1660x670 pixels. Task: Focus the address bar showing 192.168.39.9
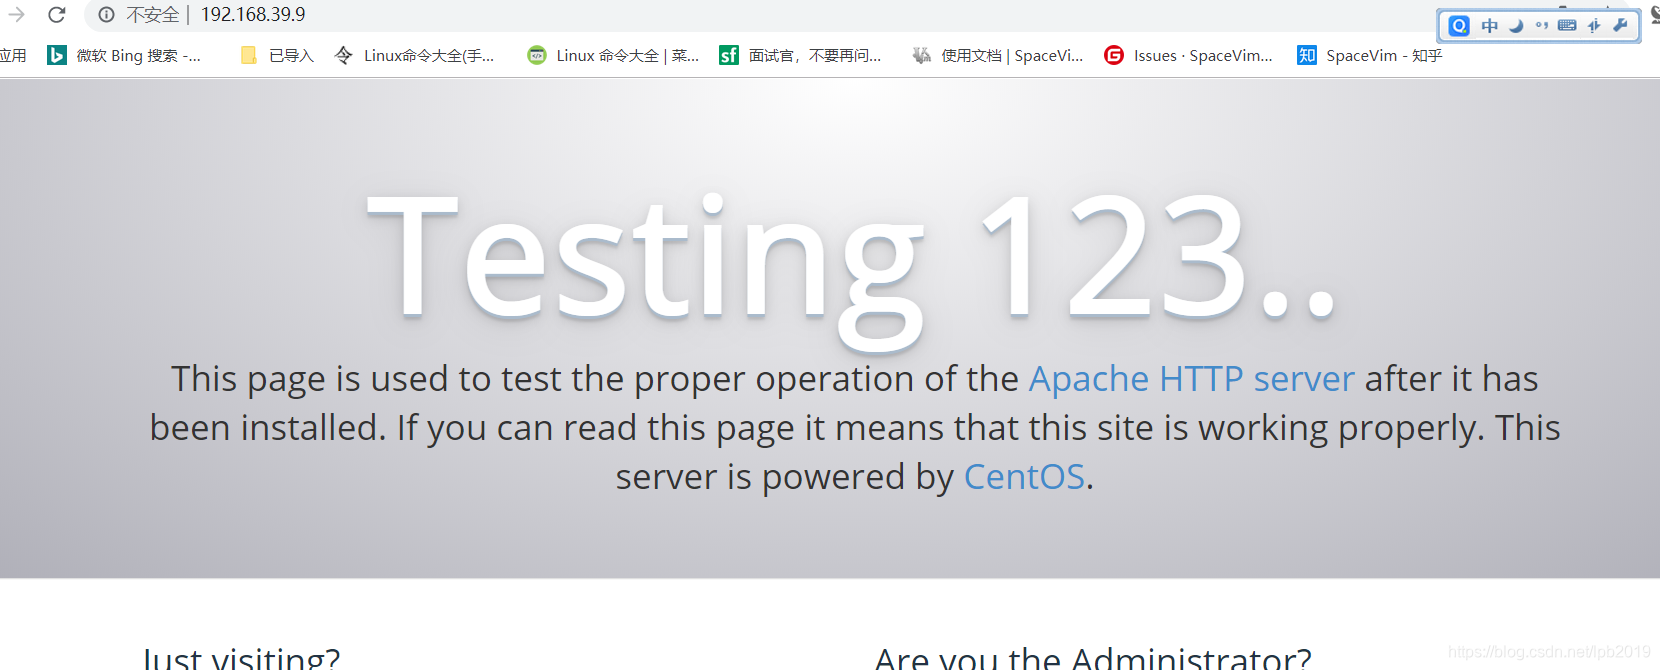[x=253, y=15]
